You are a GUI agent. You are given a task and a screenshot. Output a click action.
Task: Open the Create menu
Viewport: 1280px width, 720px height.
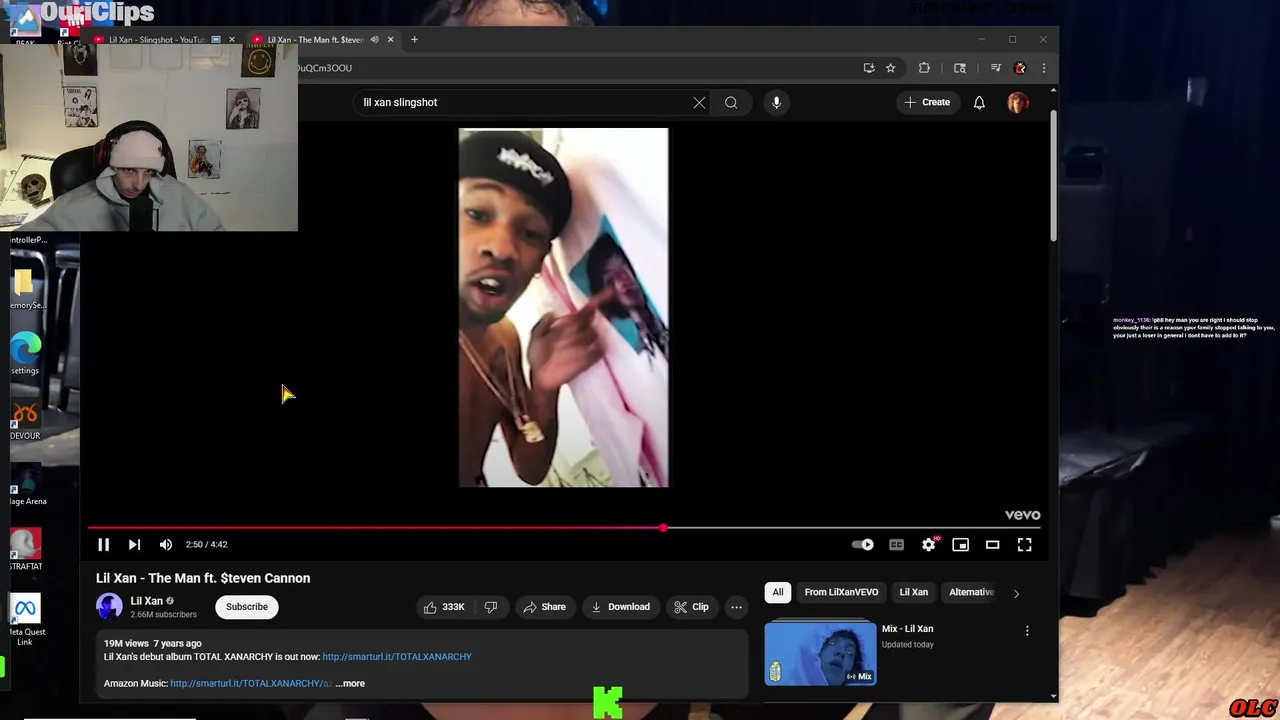[927, 102]
